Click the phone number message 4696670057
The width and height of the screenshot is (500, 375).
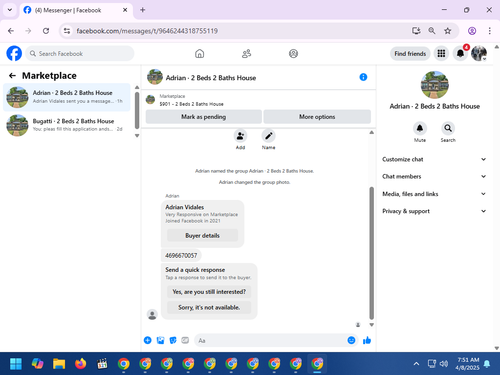click(x=181, y=255)
